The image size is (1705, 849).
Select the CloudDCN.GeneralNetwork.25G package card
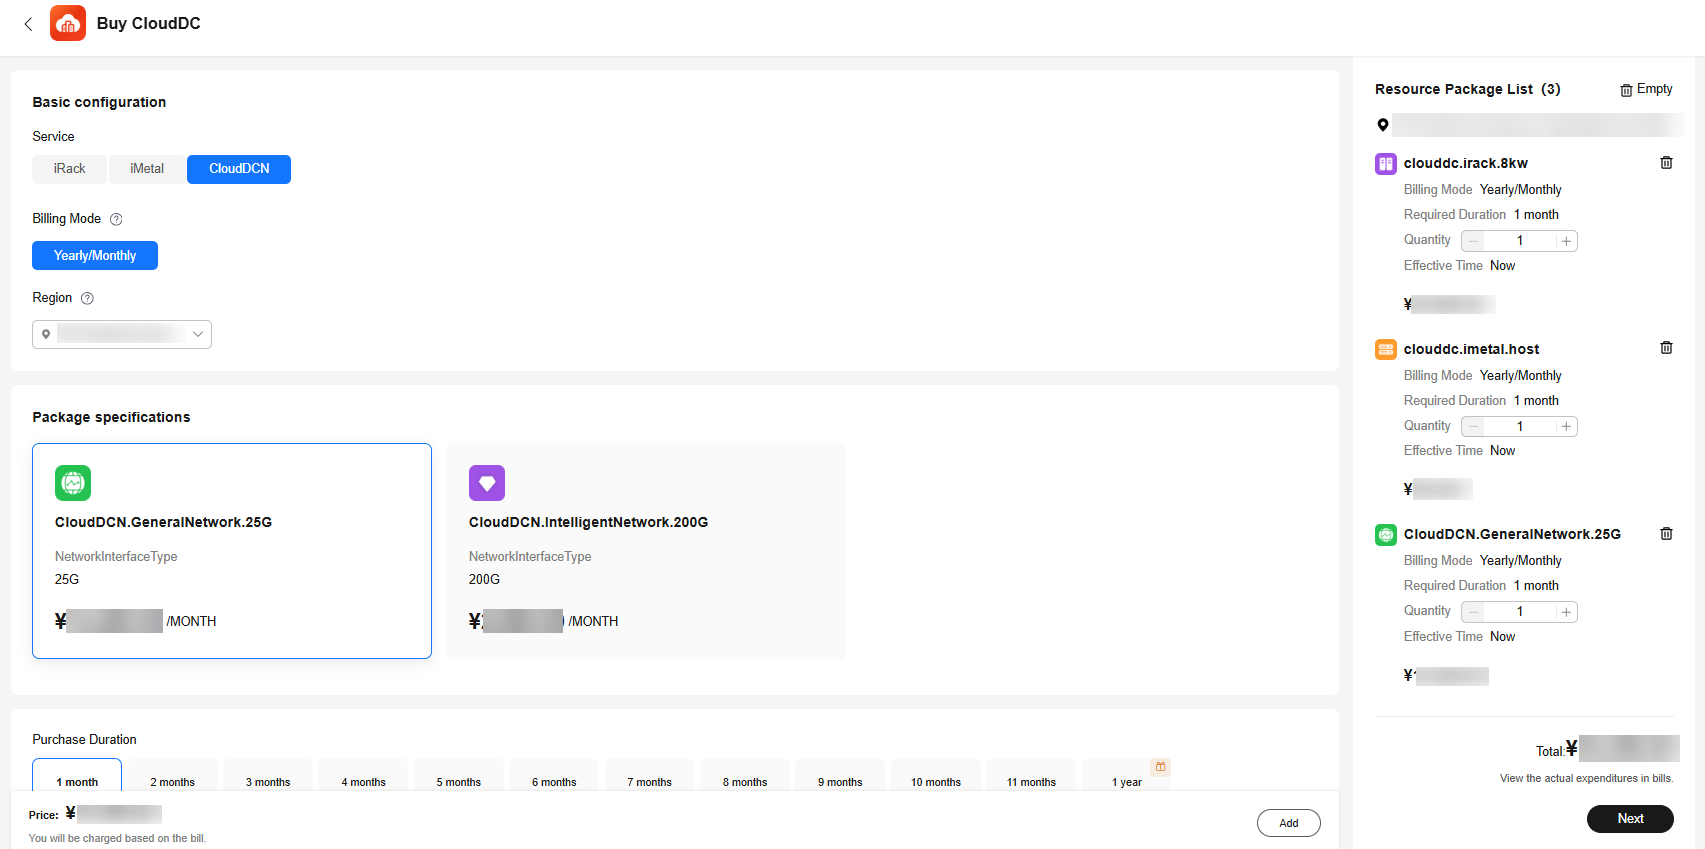pos(232,551)
